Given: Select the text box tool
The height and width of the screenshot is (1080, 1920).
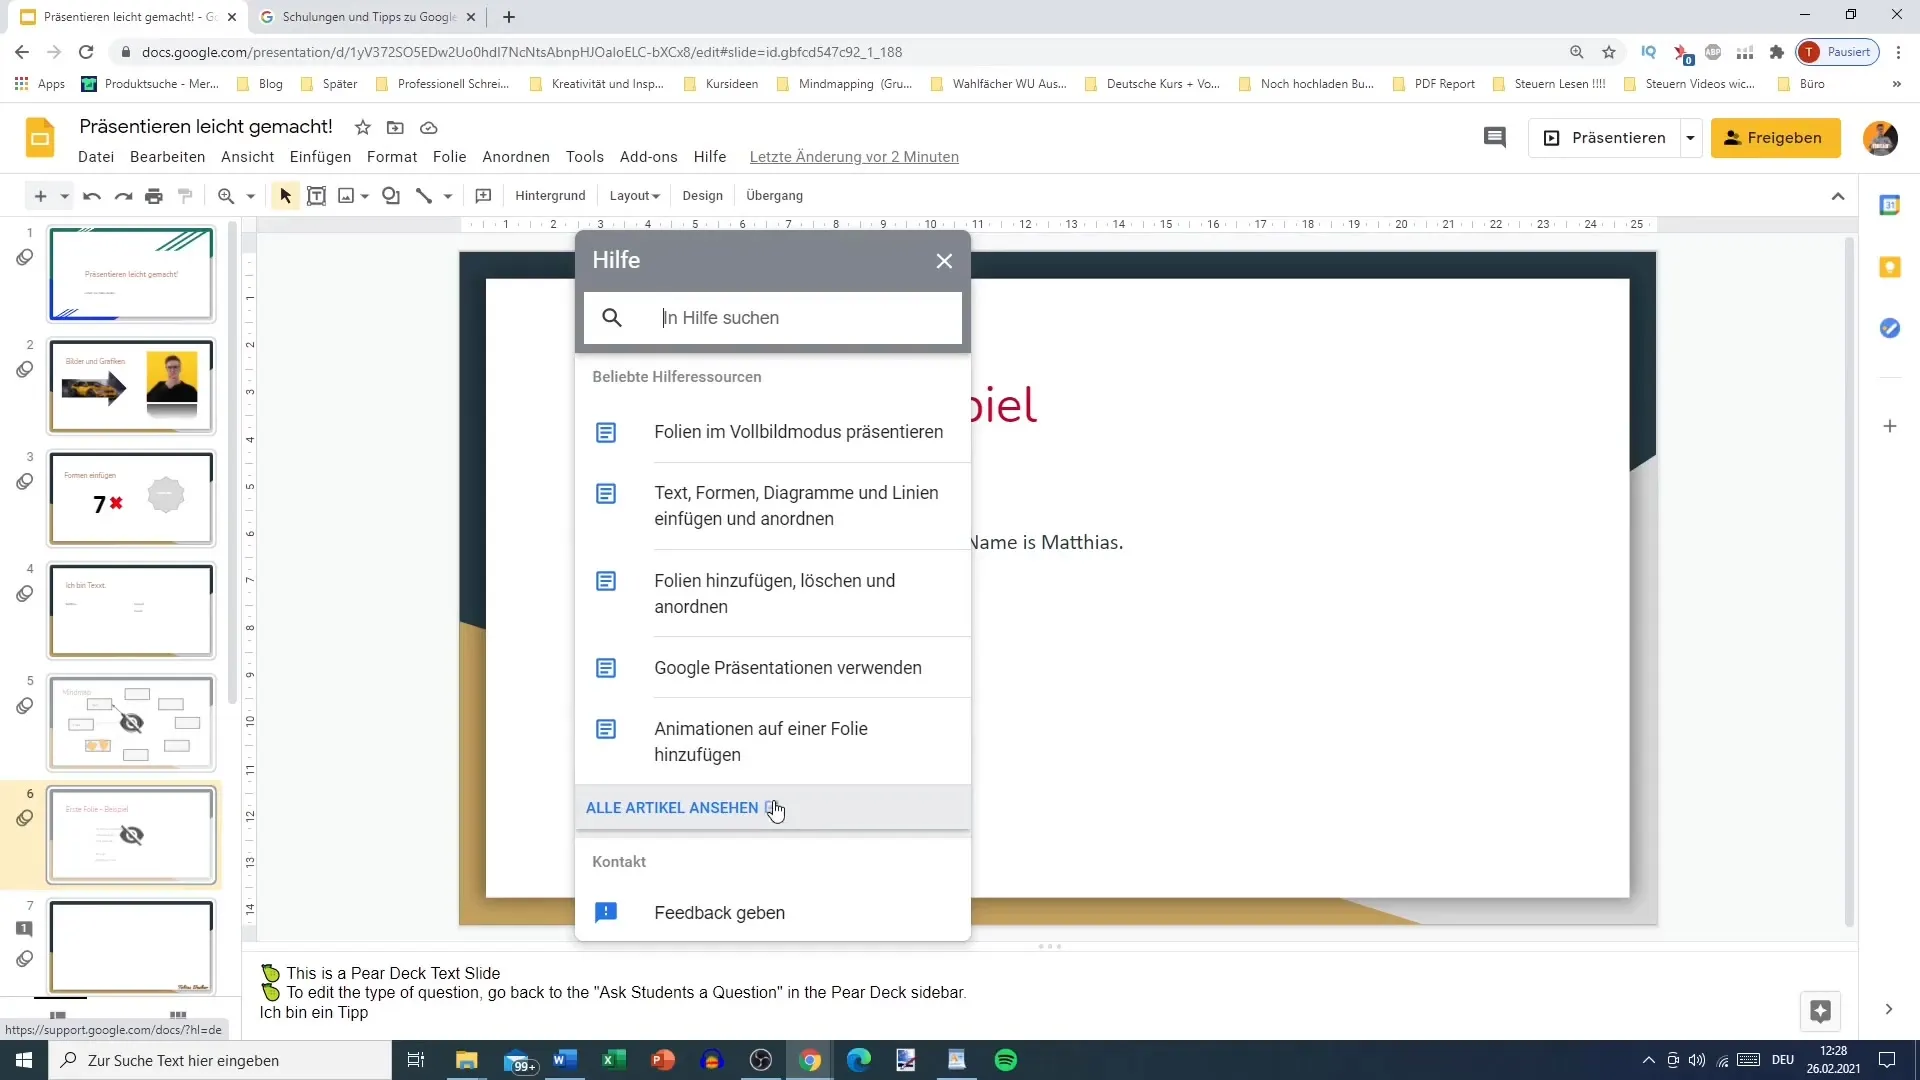Looking at the screenshot, I should (x=316, y=196).
